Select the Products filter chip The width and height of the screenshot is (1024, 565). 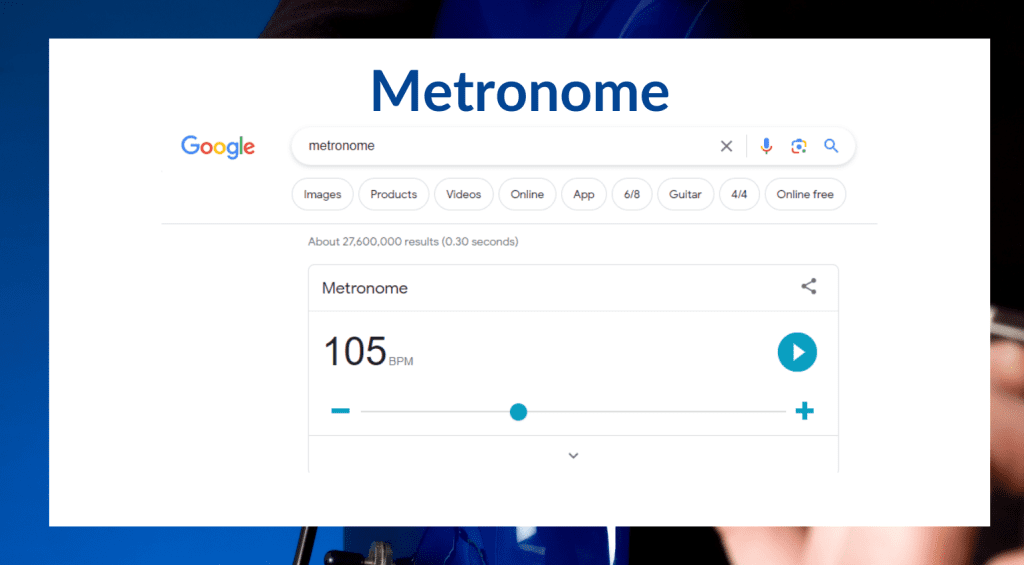[394, 194]
